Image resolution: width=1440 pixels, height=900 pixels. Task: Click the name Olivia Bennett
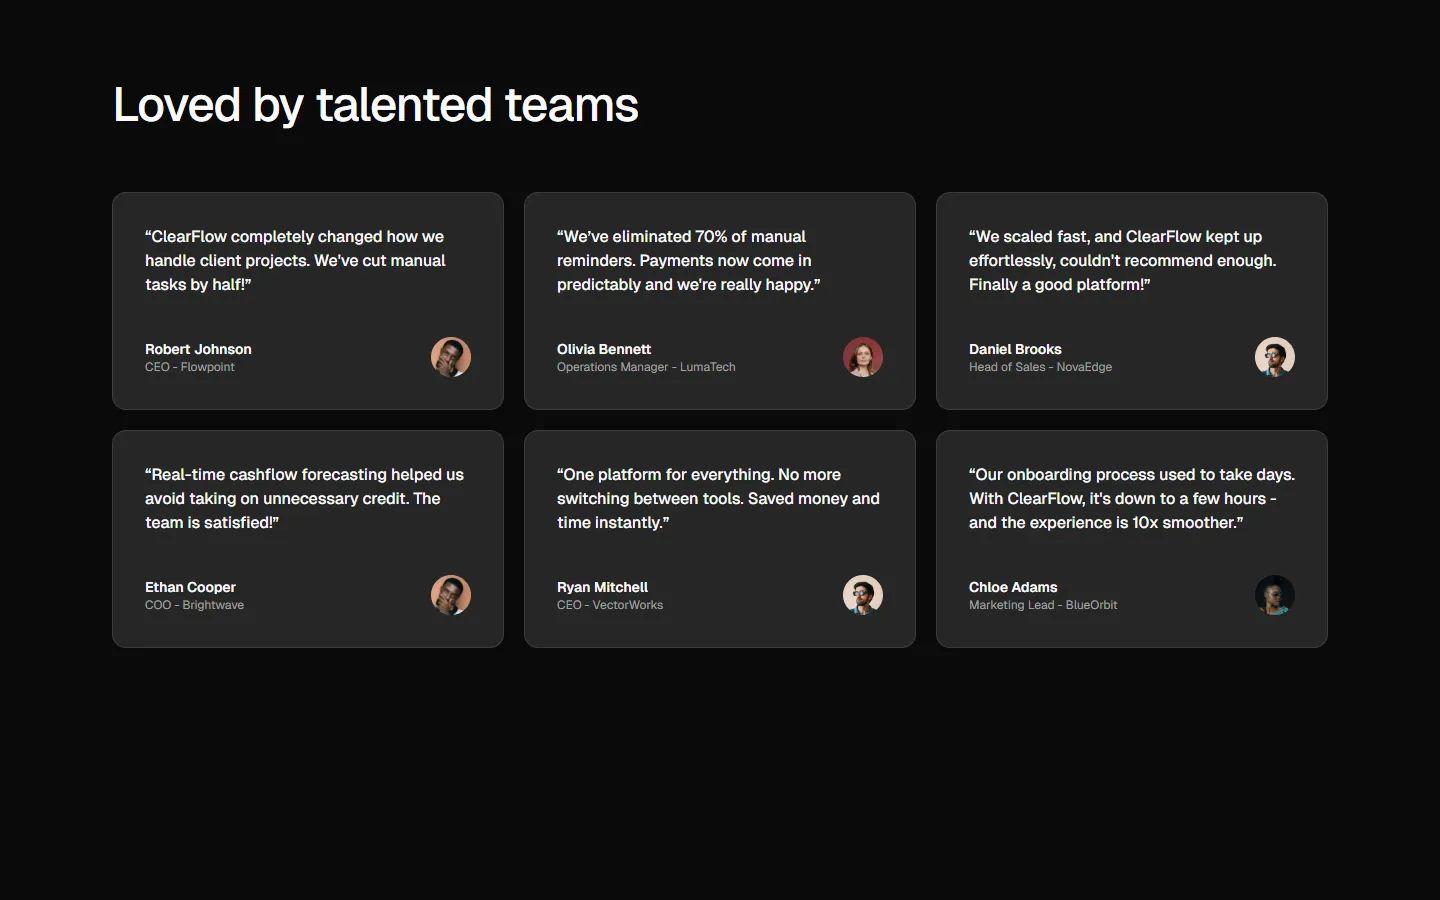[x=604, y=349]
